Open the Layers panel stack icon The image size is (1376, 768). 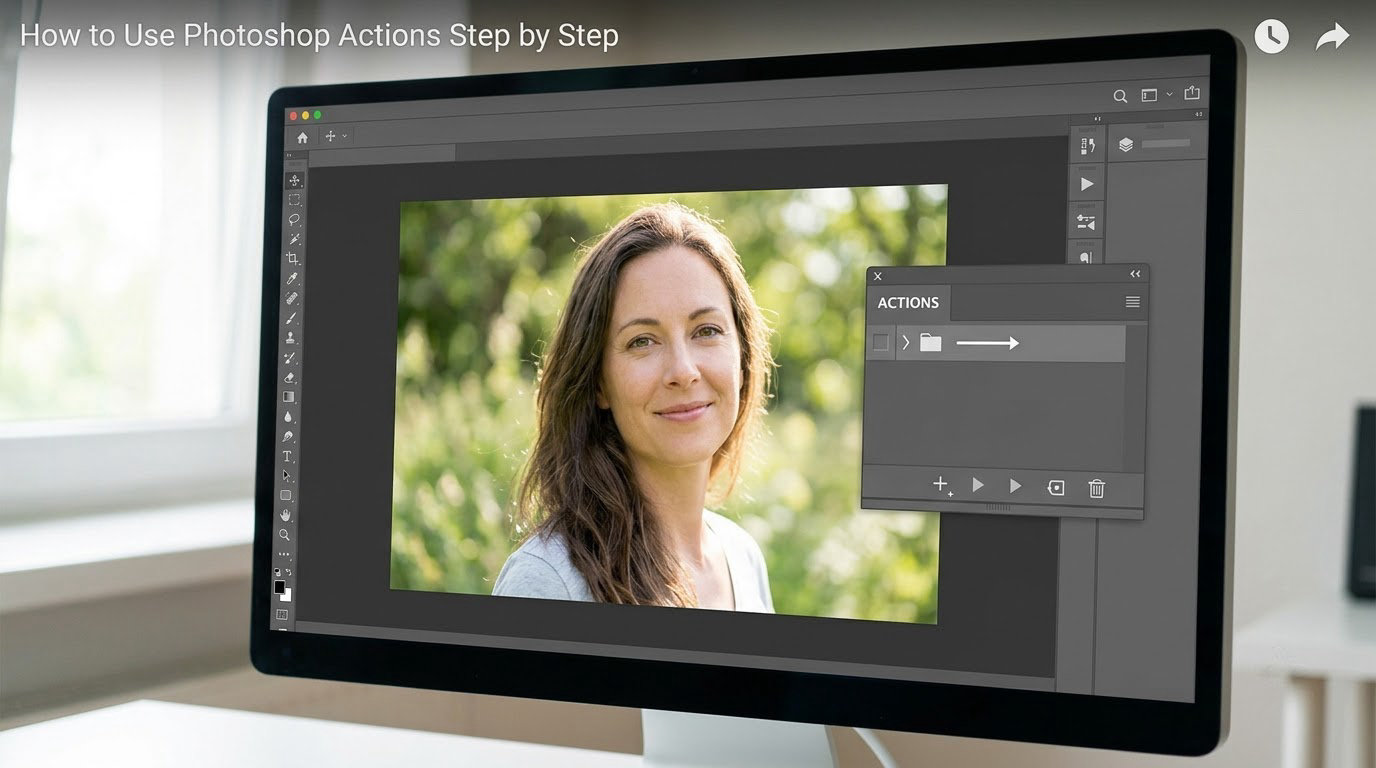1126,145
